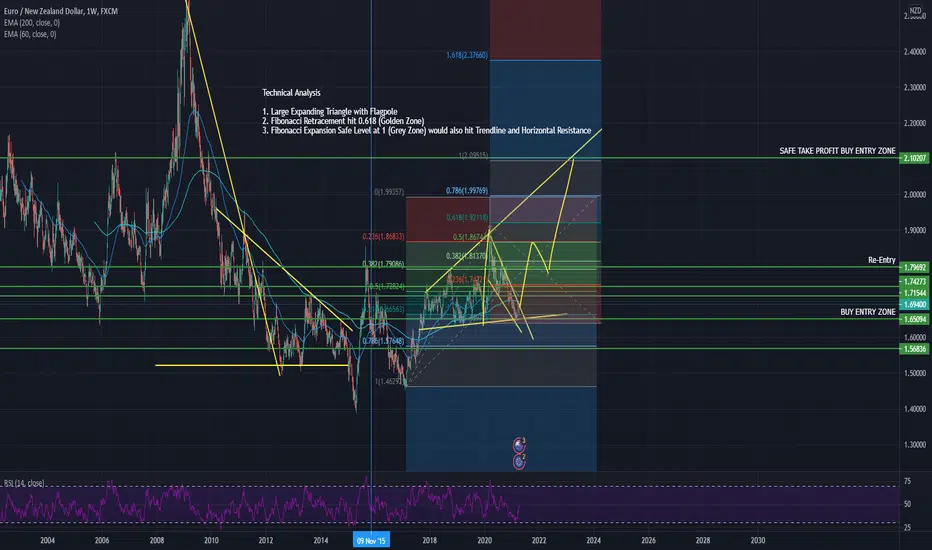Click the 1.56836 price label

(x=914, y=349)
